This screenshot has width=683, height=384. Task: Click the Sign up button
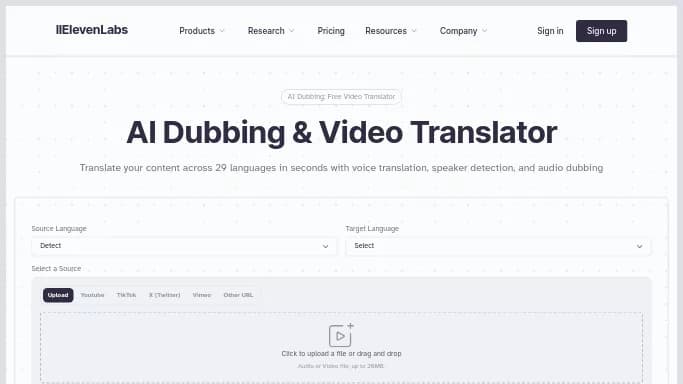[x=601, y=31]
